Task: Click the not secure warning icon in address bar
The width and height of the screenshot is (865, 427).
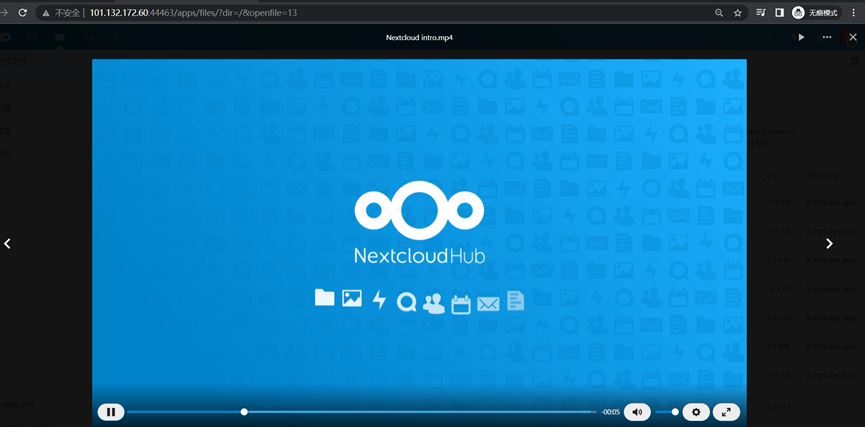Action: point(46,13)
